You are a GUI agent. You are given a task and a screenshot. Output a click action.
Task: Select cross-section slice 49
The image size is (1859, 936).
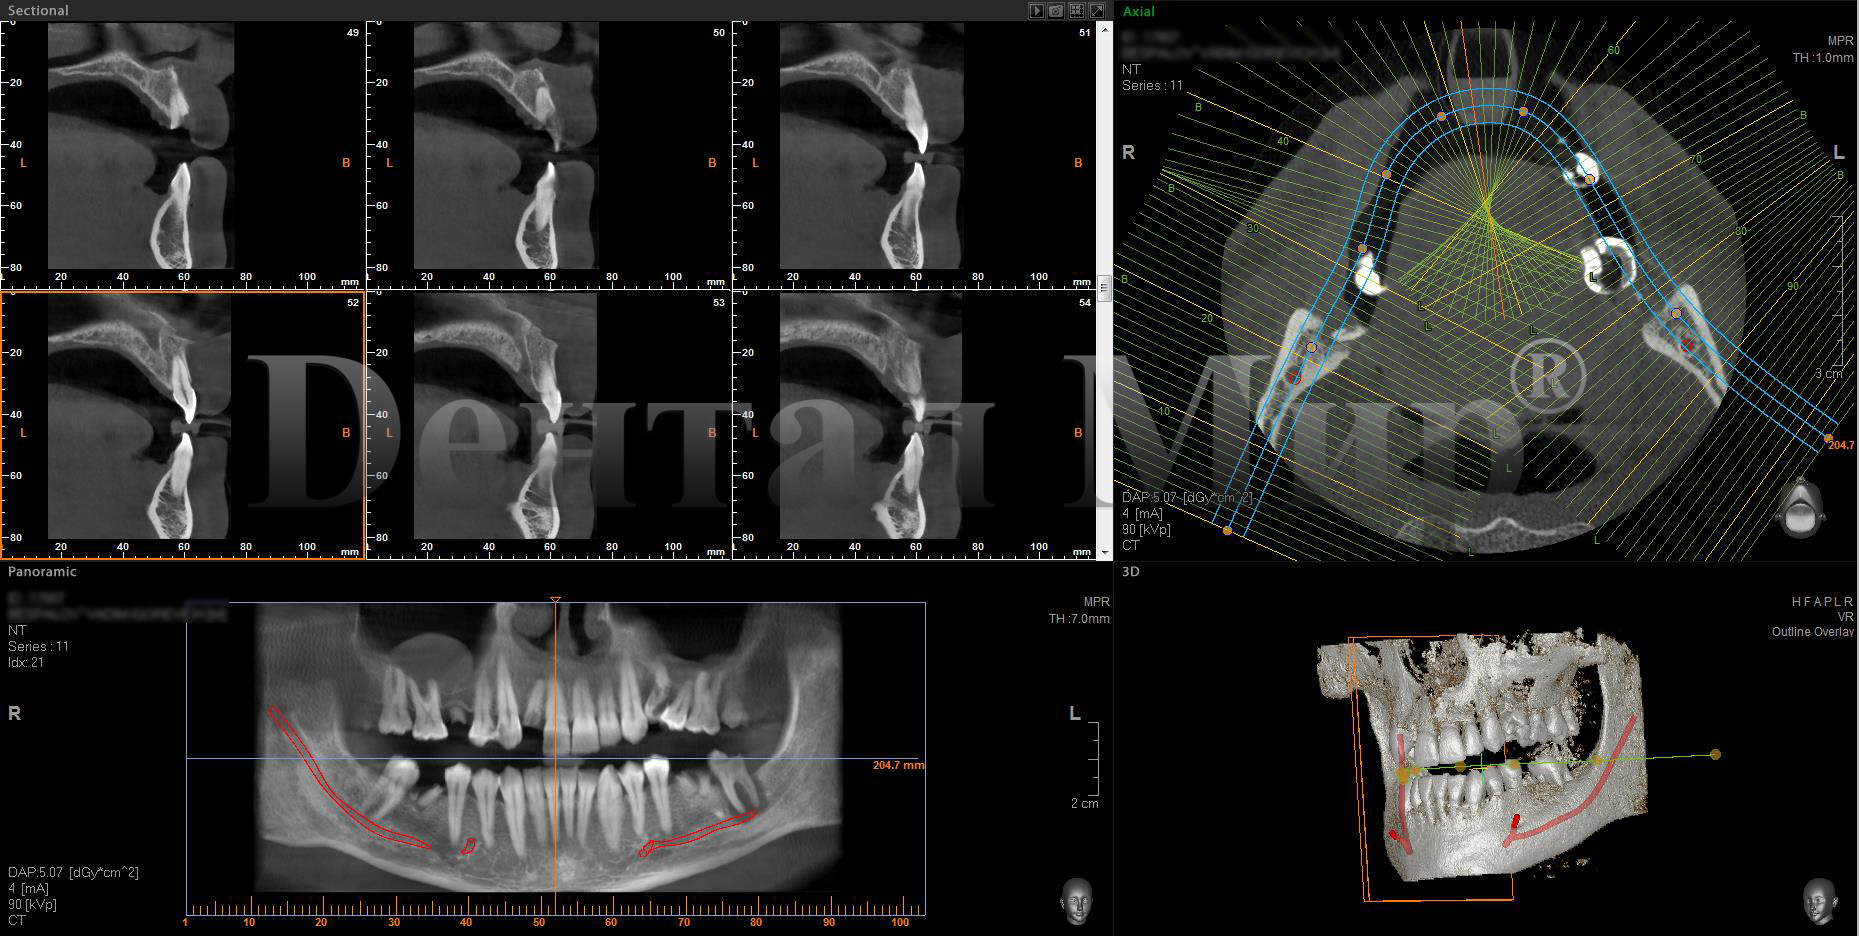[x=183, y=155]
